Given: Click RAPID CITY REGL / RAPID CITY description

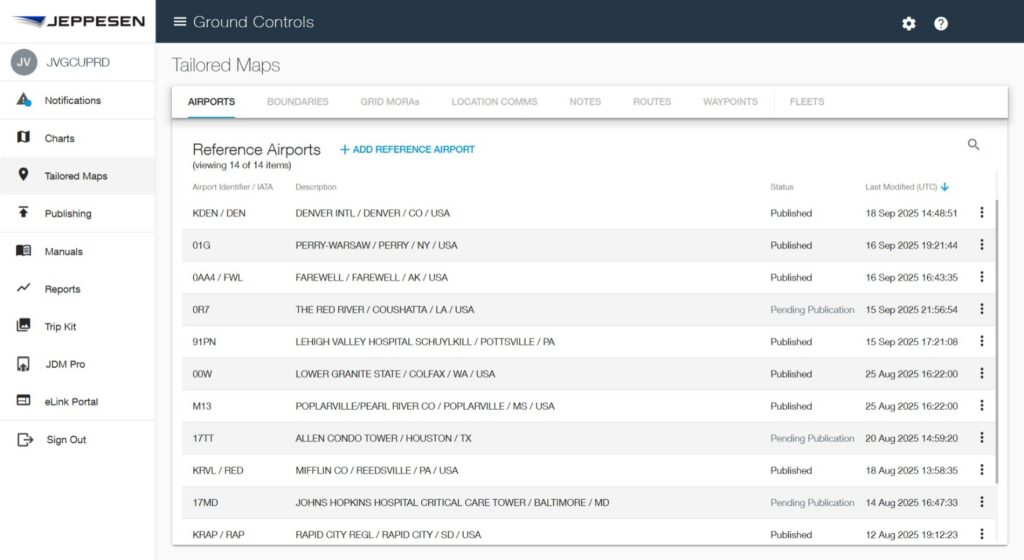Looking at the screenshot, I should [x=388, y=535].
